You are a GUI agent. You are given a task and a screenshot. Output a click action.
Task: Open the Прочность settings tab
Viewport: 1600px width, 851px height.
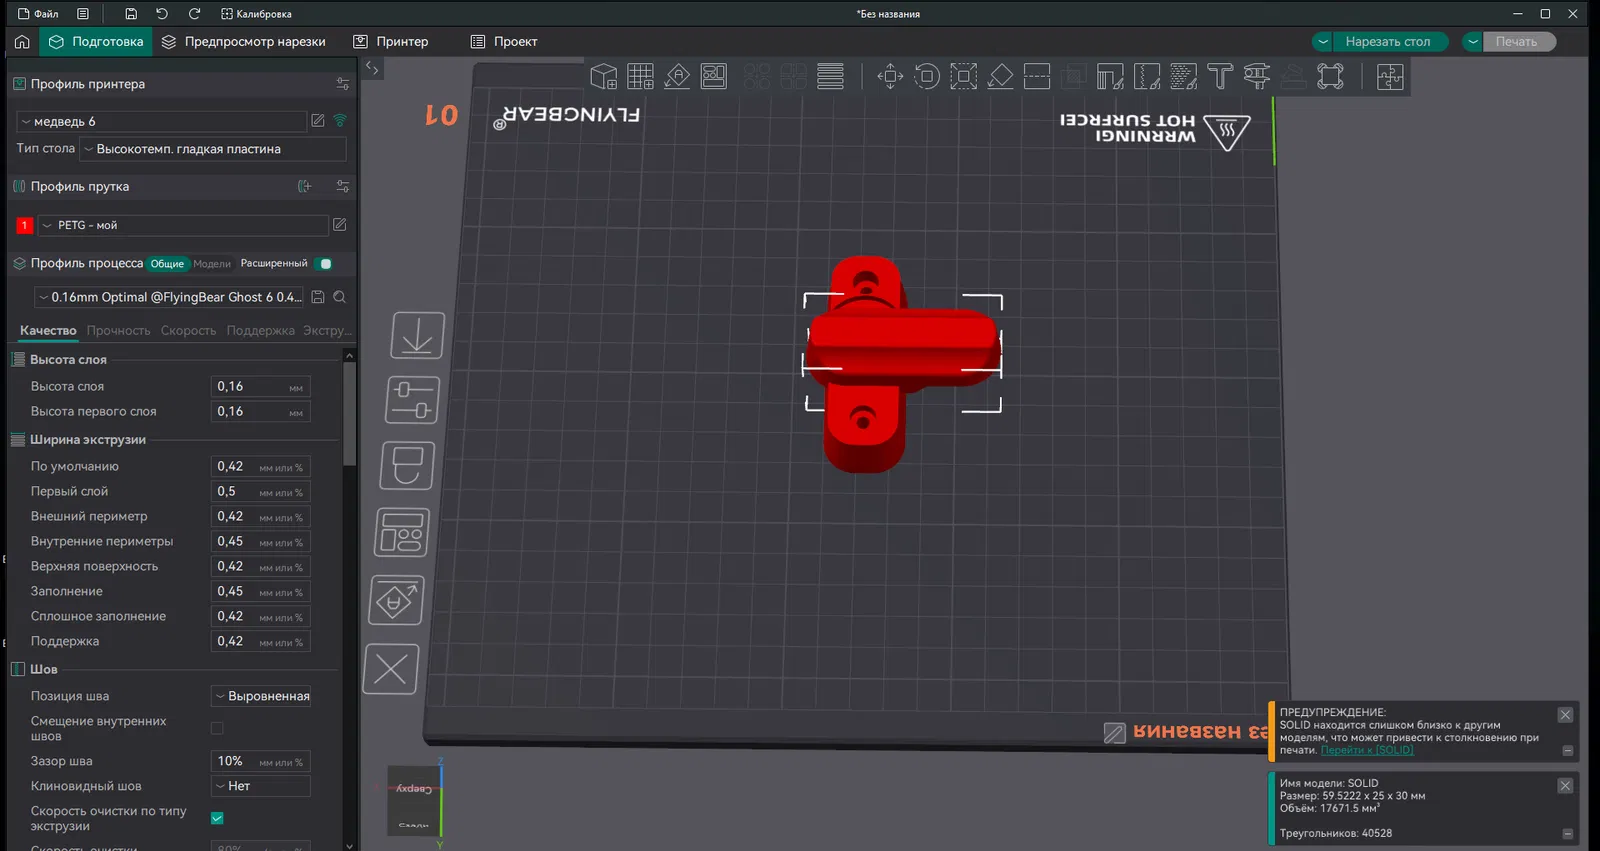click(118, 331)
